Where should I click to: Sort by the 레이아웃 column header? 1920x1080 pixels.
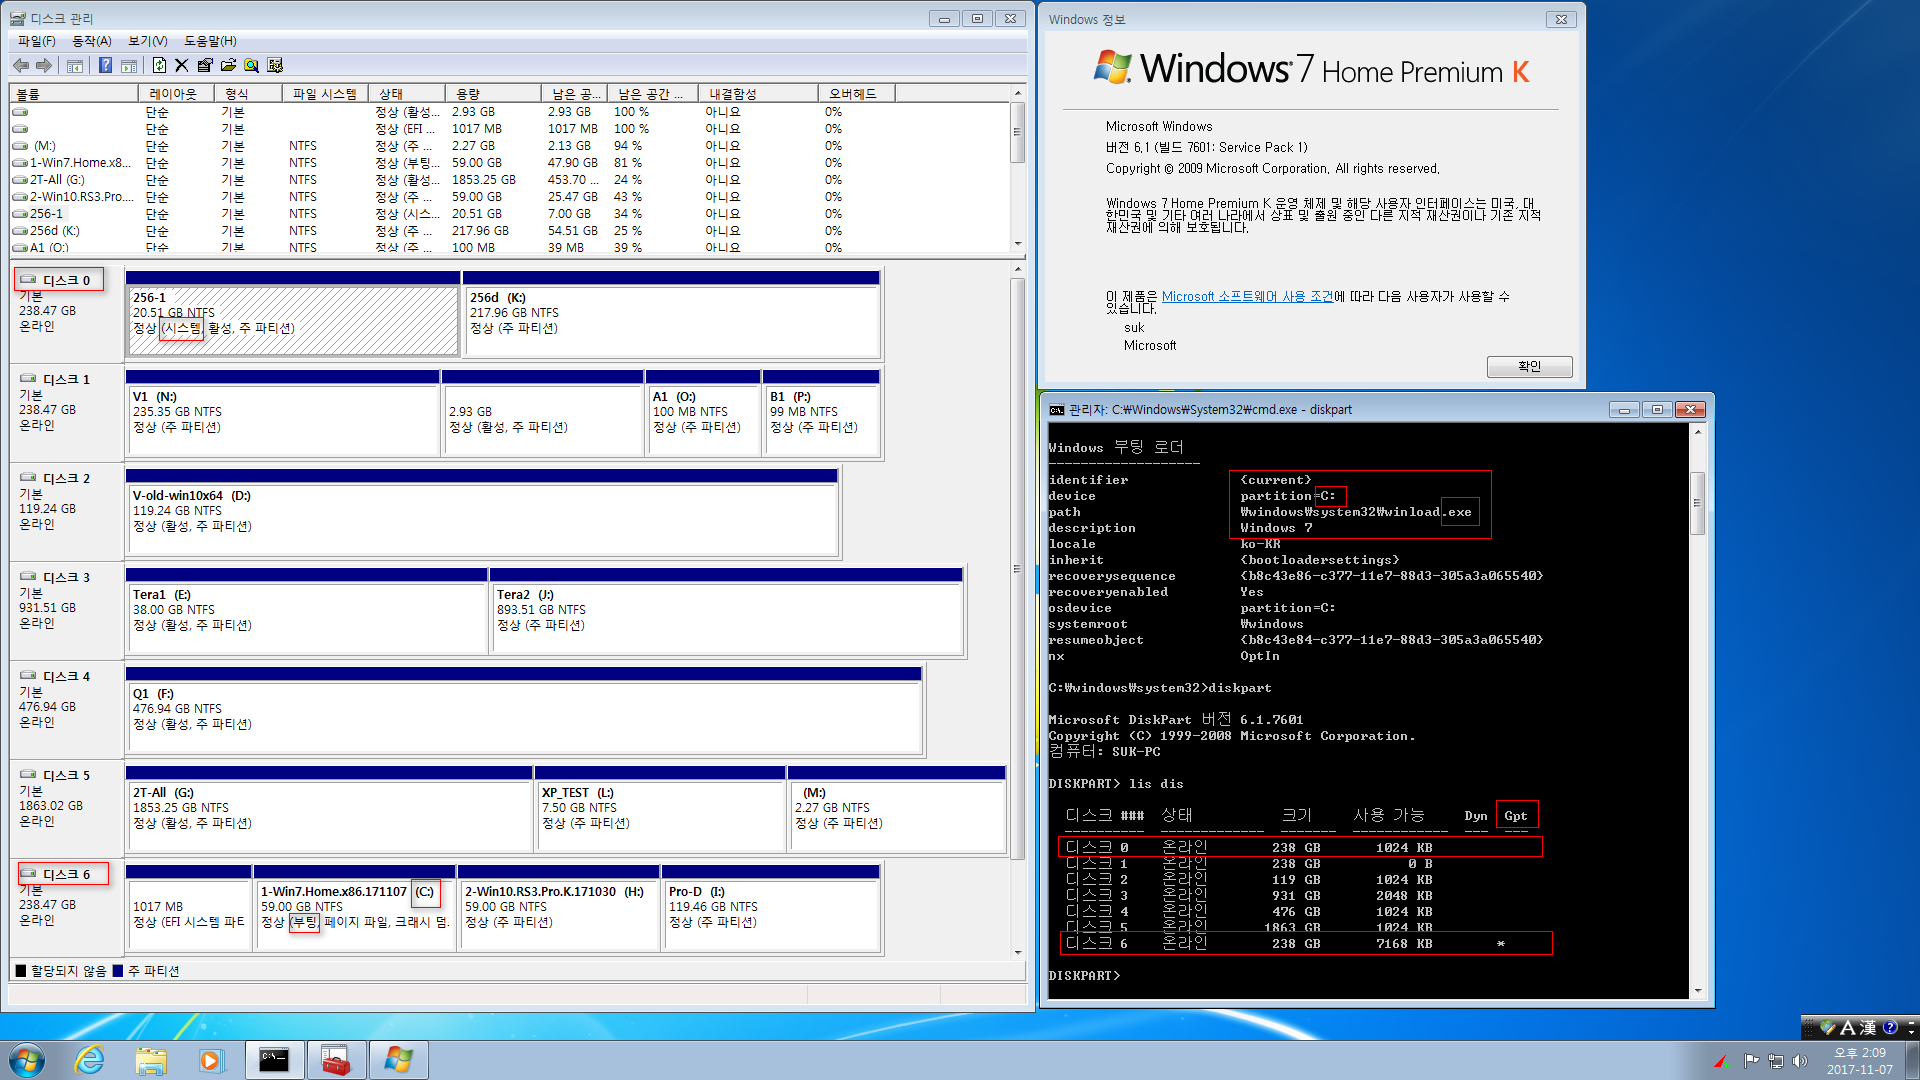point(176,93)
